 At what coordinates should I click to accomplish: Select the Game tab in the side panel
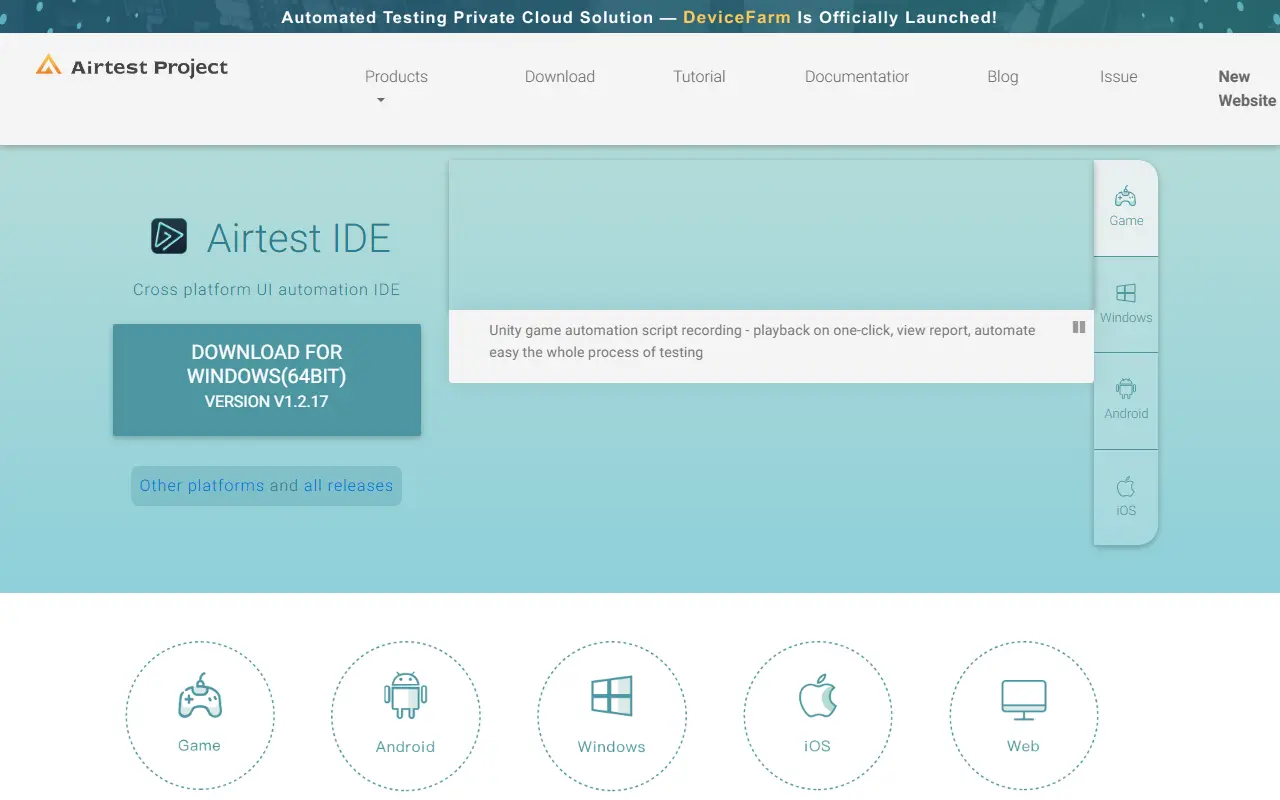1126,208
